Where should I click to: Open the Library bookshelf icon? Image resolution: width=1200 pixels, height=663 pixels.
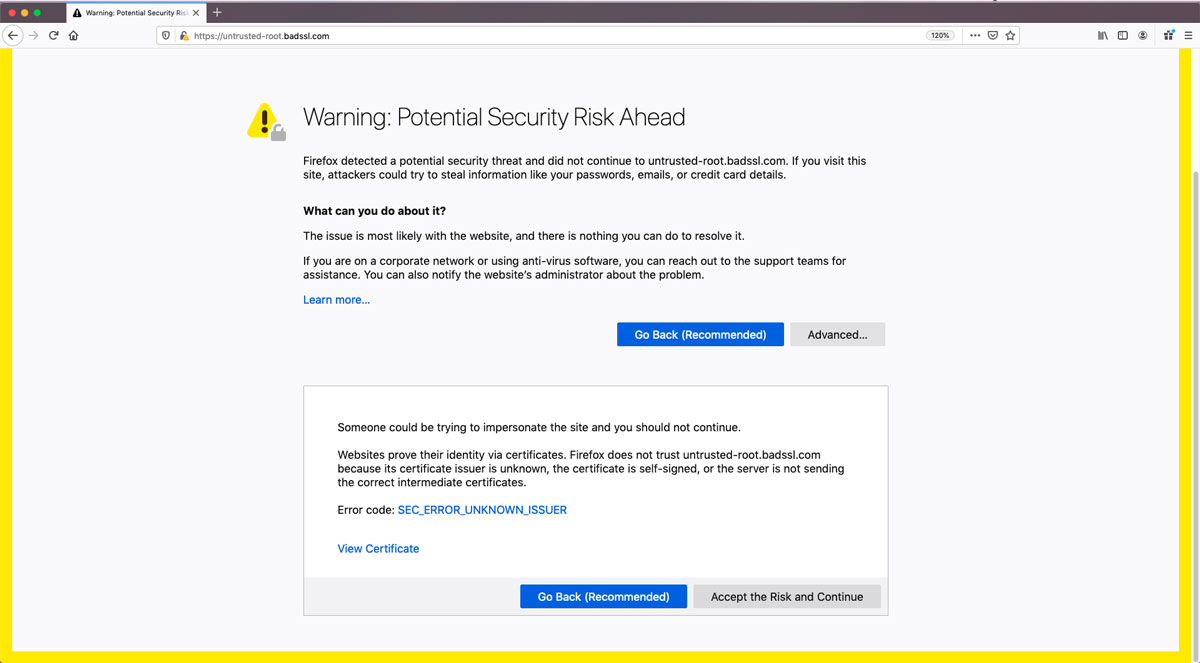(x=1103, y=35)
